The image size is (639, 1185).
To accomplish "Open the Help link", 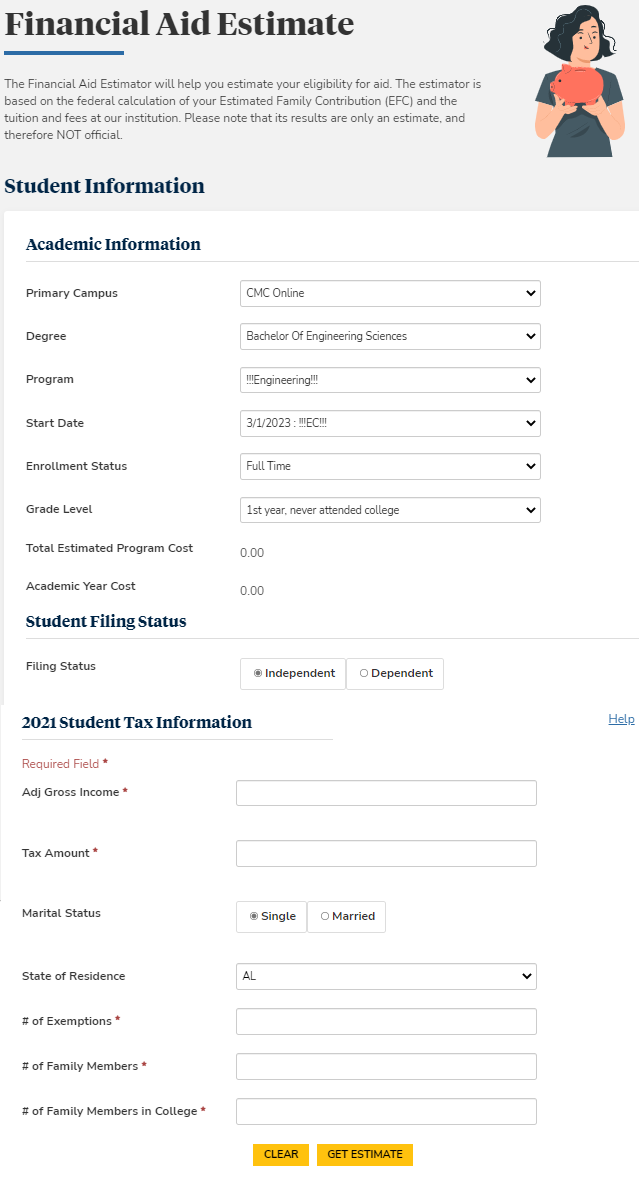I will point(621,718).
